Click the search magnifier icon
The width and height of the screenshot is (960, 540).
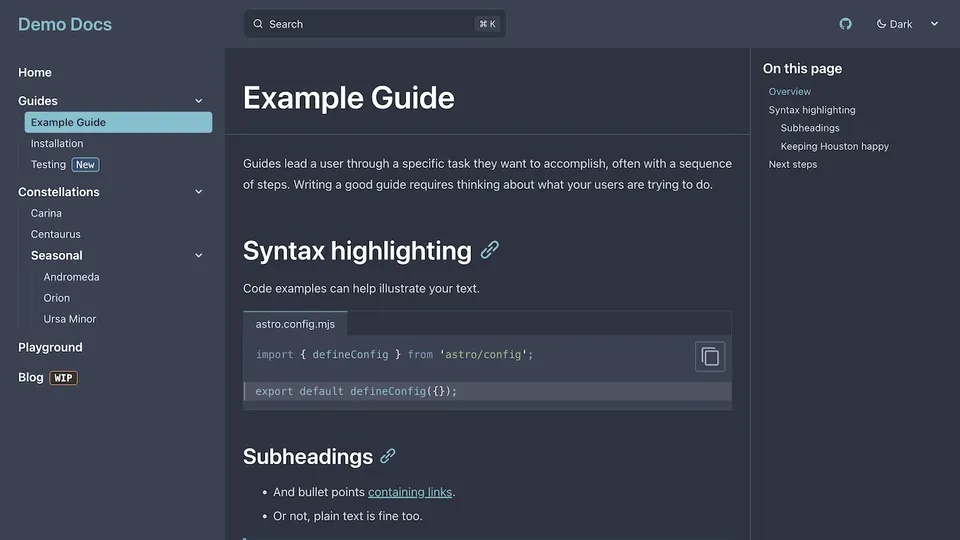click(x=258, y=24)
